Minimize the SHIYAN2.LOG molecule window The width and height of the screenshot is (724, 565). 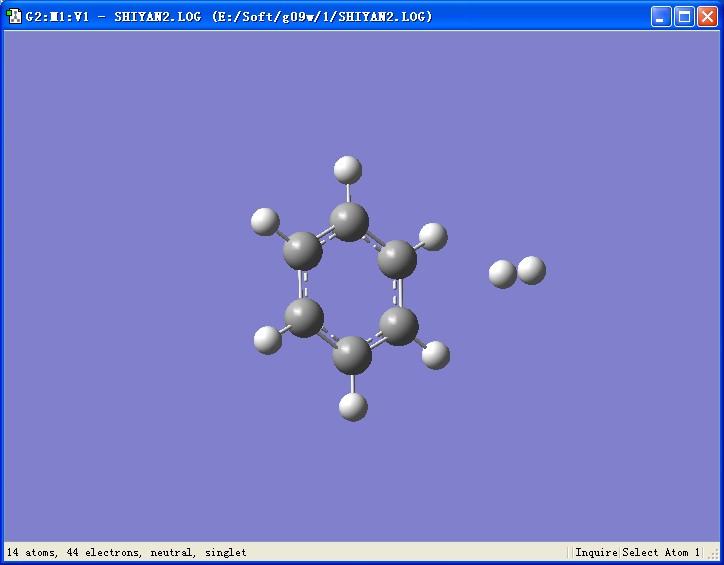(661, 17)
